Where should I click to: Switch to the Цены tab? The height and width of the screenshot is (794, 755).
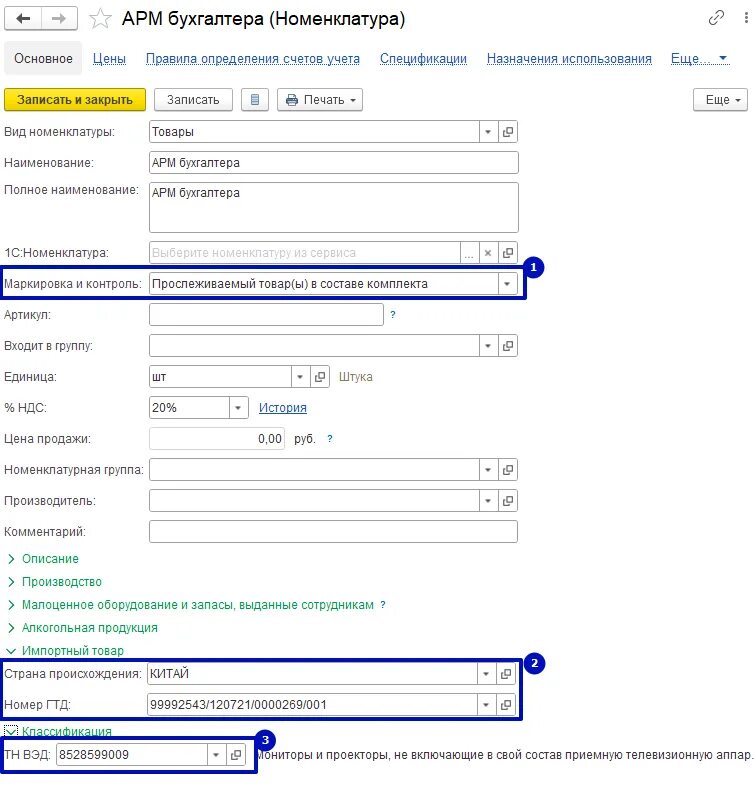click(x=109, y=59)
